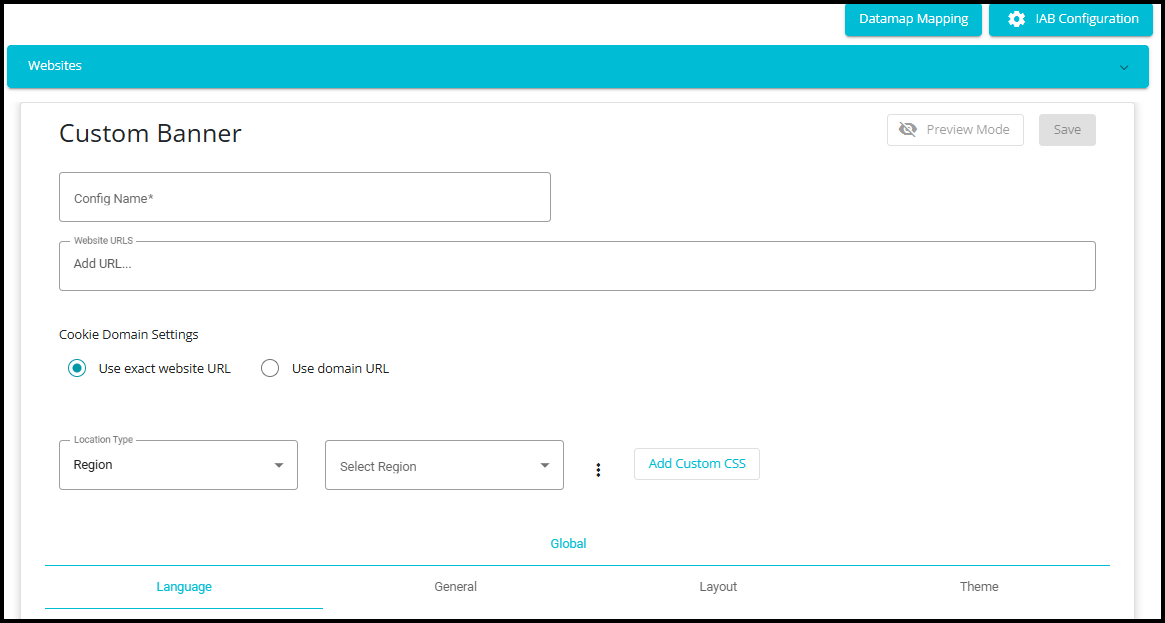Click the Add Custom CSS button

click(697, 464)
